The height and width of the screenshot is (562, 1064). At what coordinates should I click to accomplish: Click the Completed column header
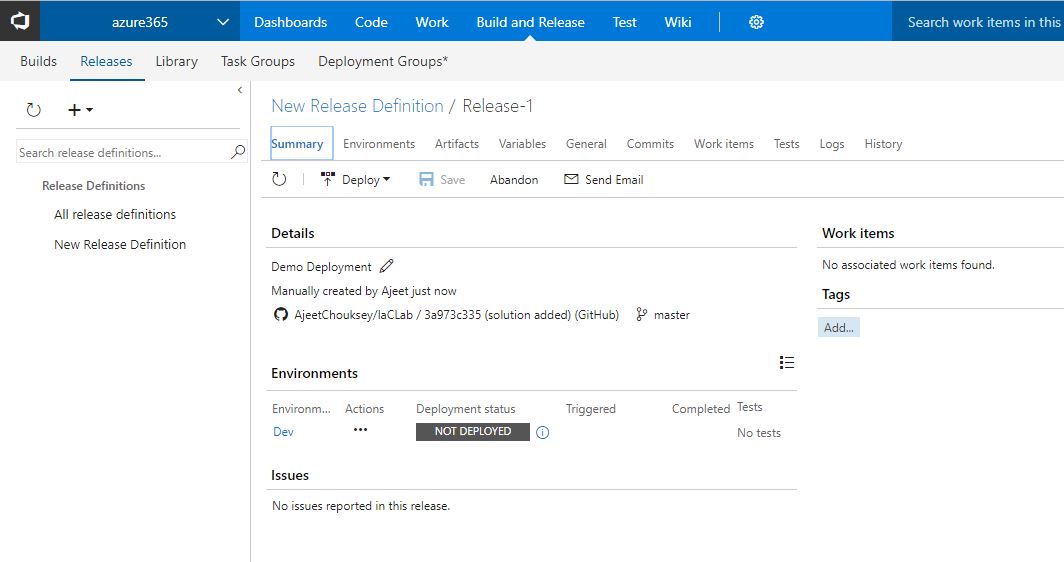click(x=701, y=409)
